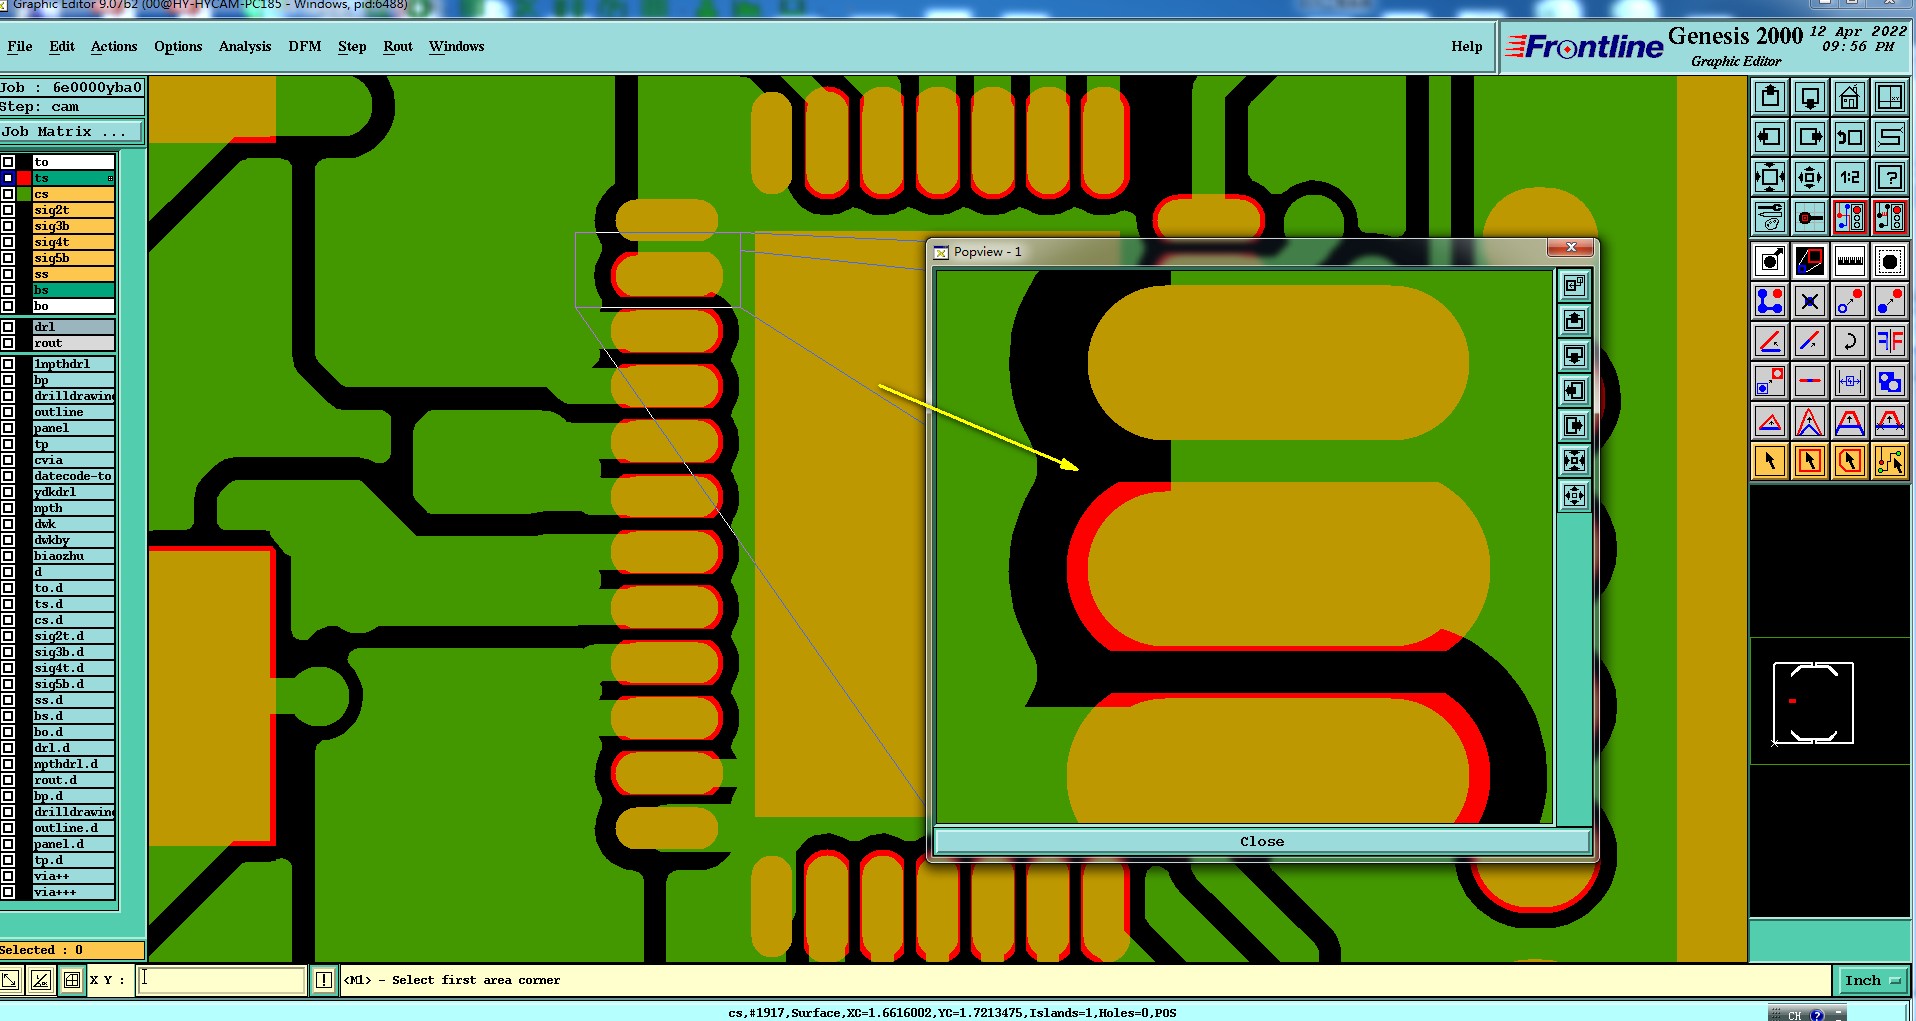Select the via+++ layer name

(x=73, y=892)
